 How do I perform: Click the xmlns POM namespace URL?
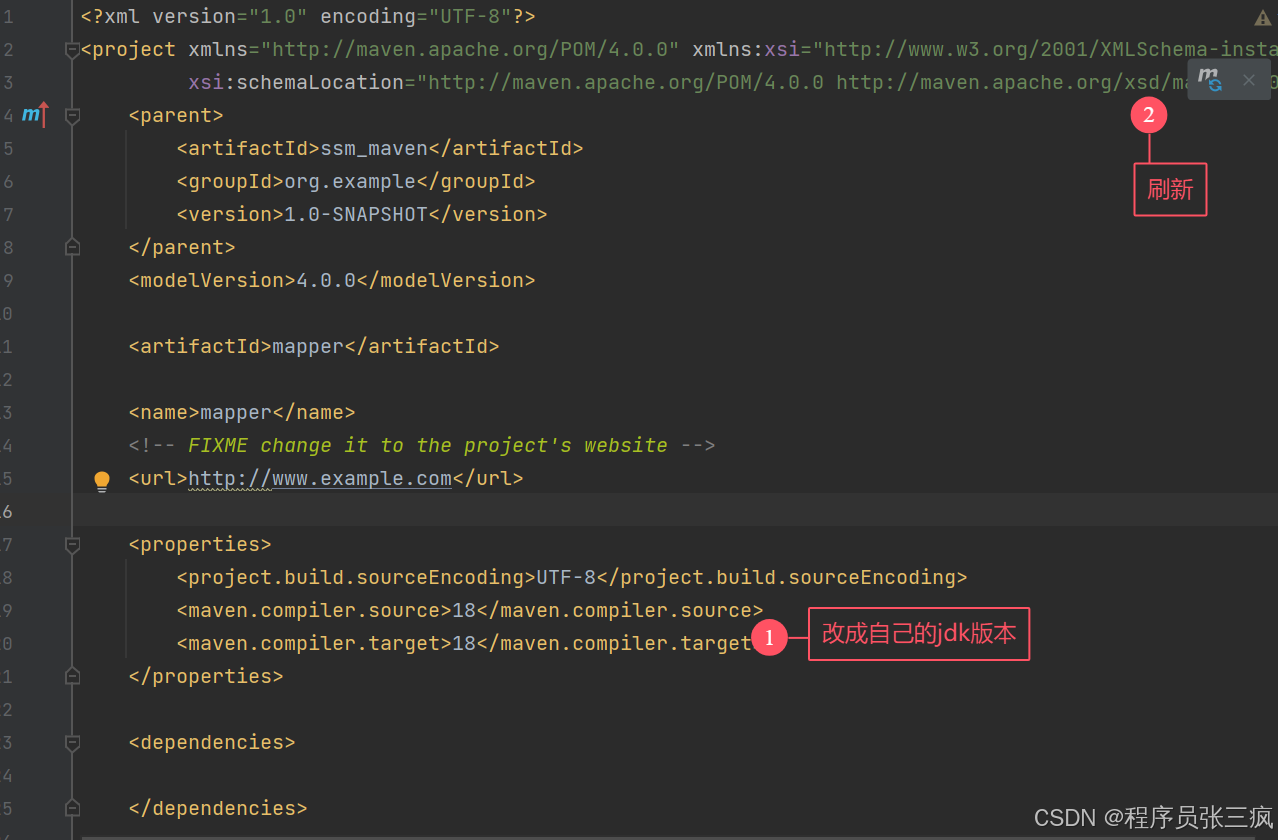coord(470,50)
